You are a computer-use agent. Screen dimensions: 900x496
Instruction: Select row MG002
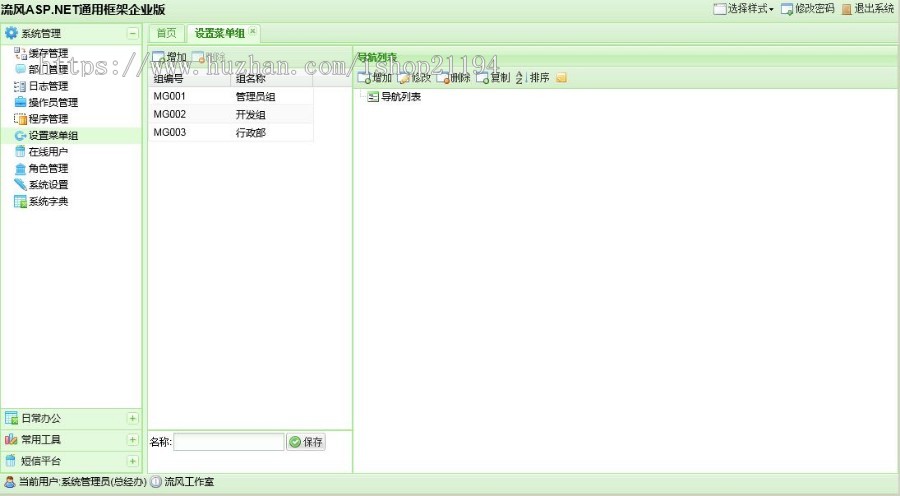pos(231,114)
